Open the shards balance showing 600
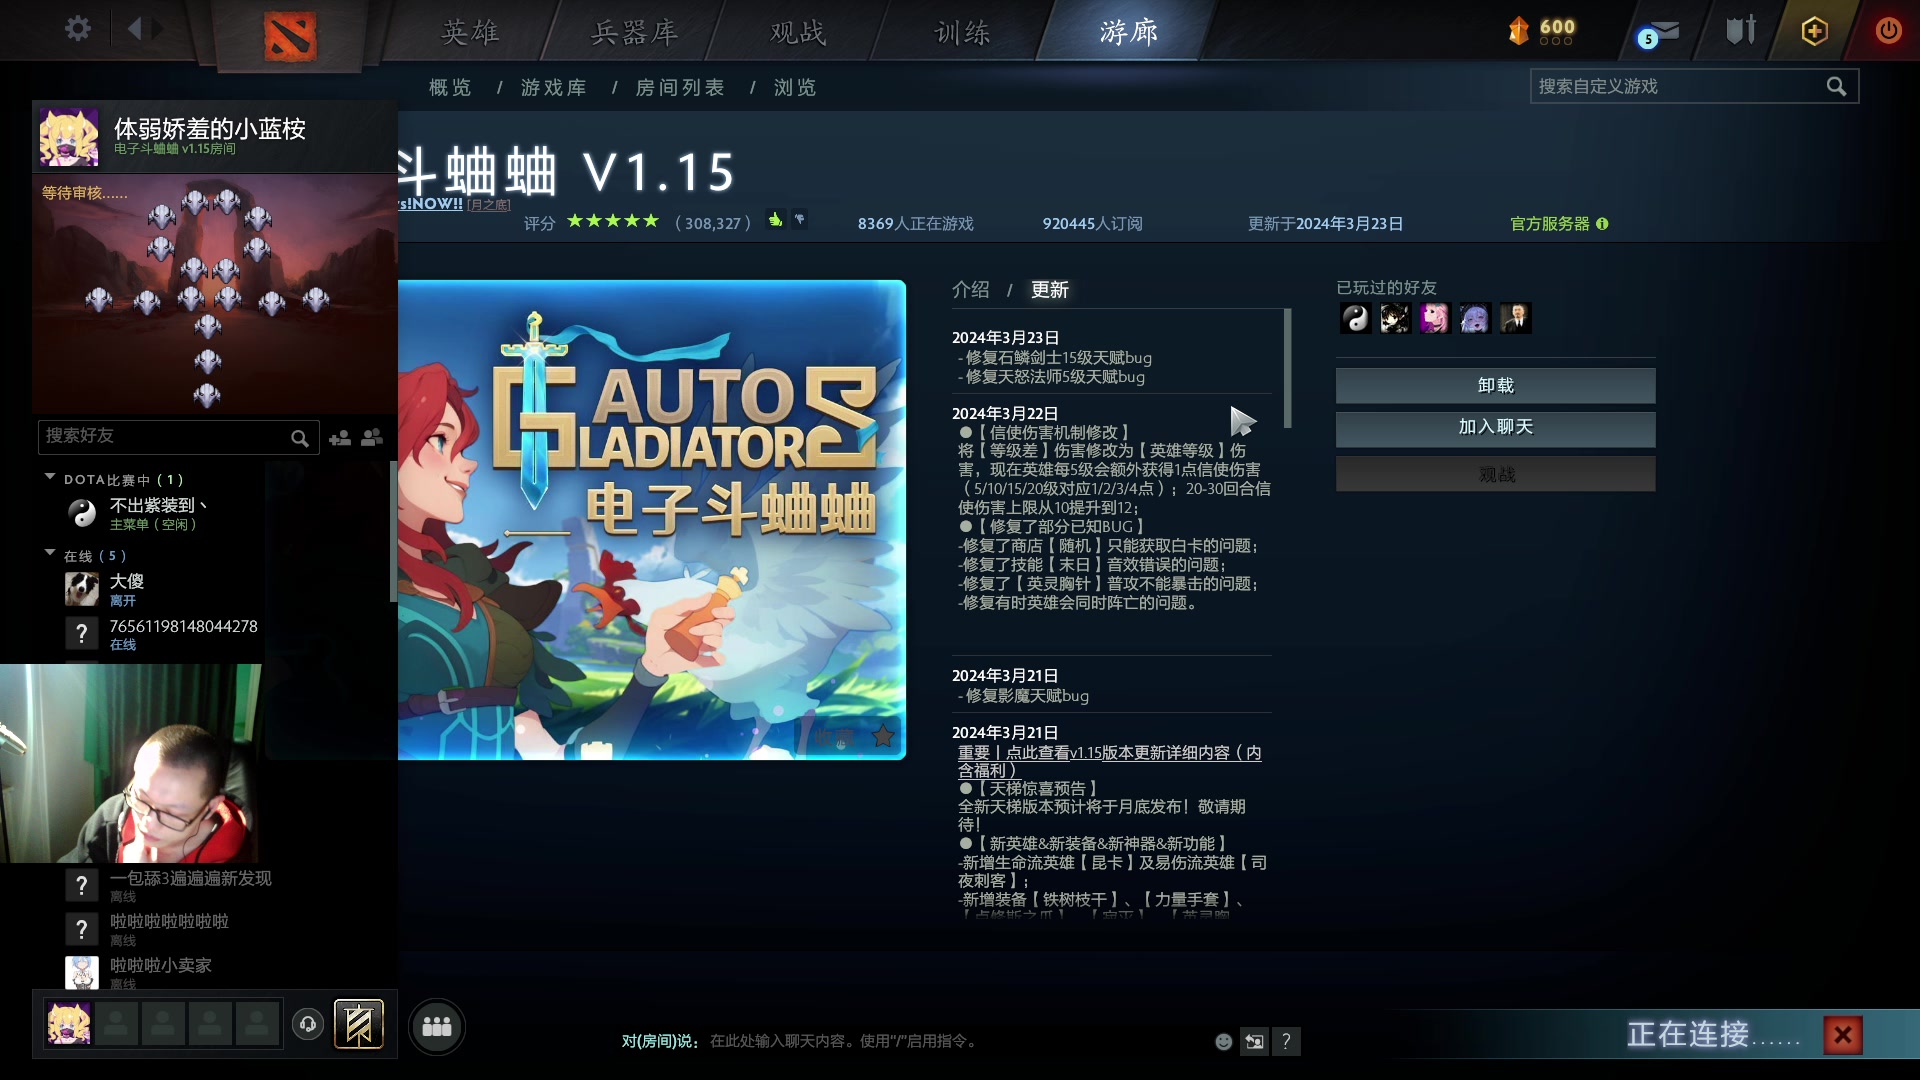Image resolution: width=1920 pixels, height=1080 pixels. coord(1542,31)
